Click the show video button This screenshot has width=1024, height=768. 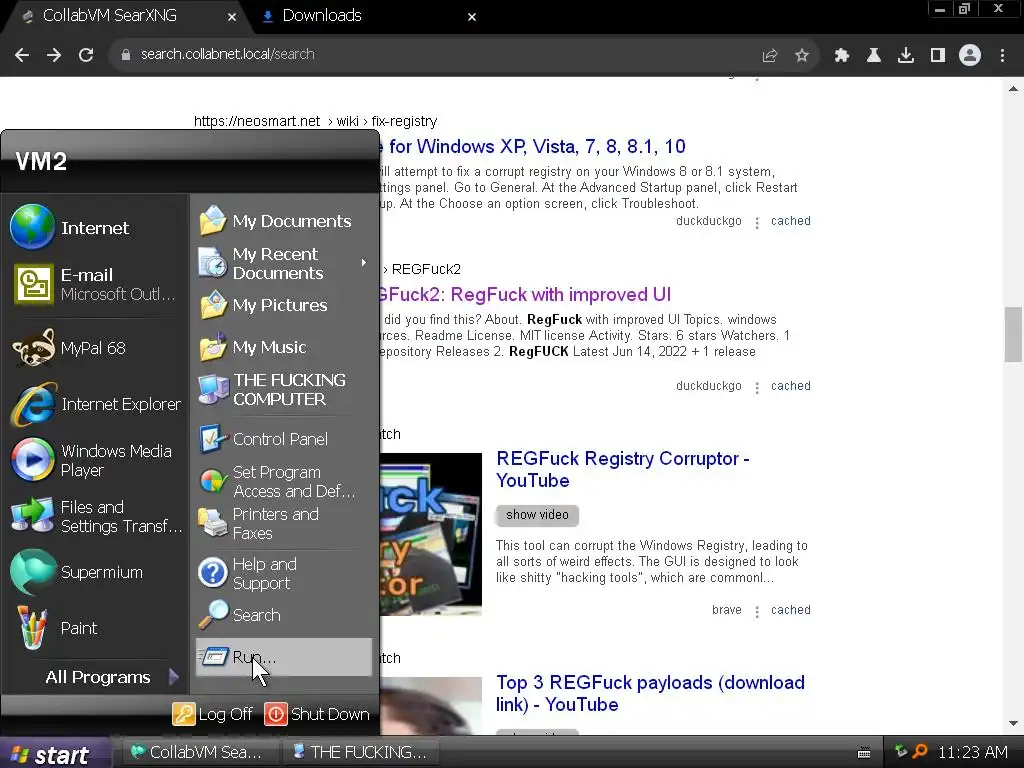coord(537,515)
